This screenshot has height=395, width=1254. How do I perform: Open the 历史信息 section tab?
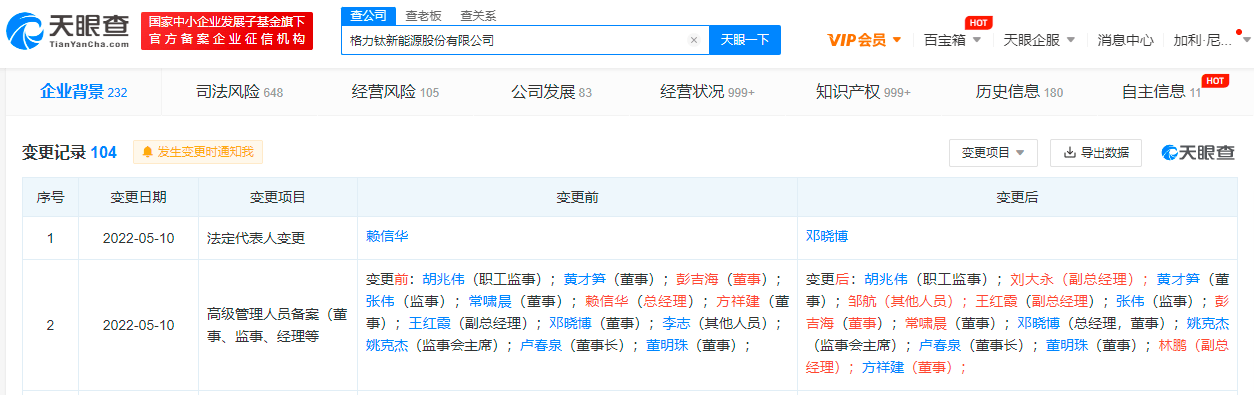1019,92
